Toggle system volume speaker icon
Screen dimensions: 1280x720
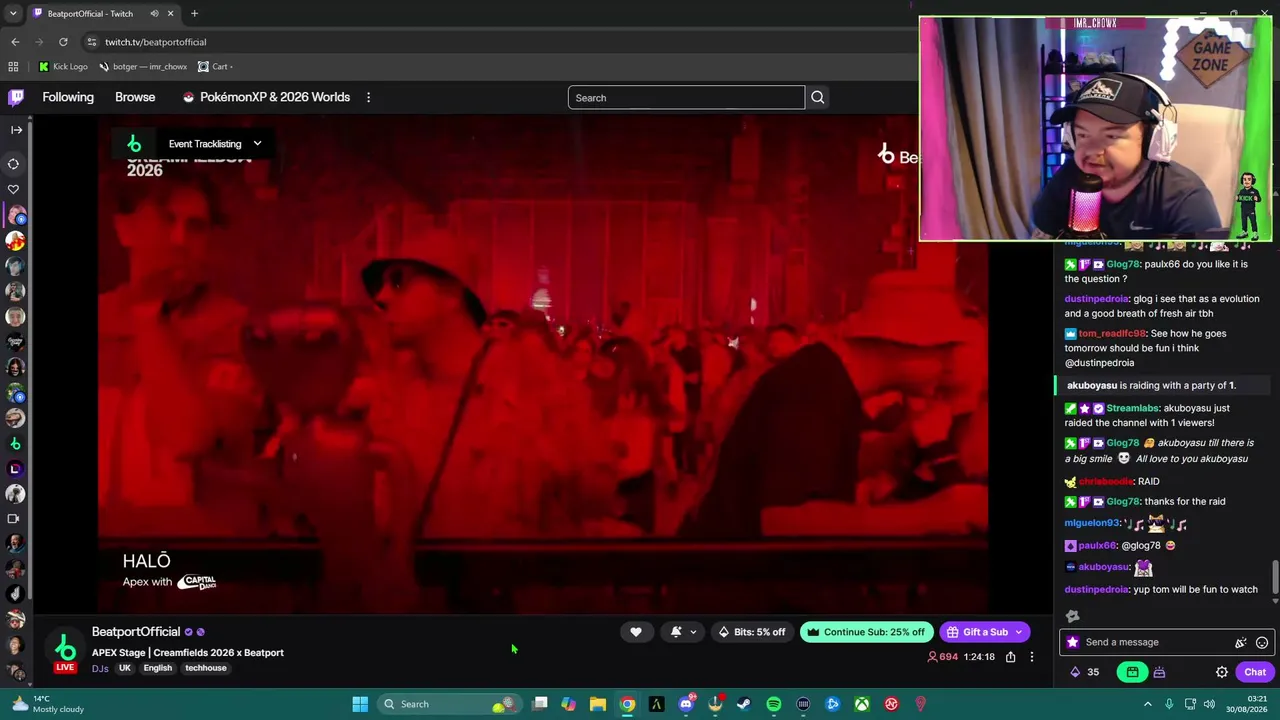click(1210, 704)
